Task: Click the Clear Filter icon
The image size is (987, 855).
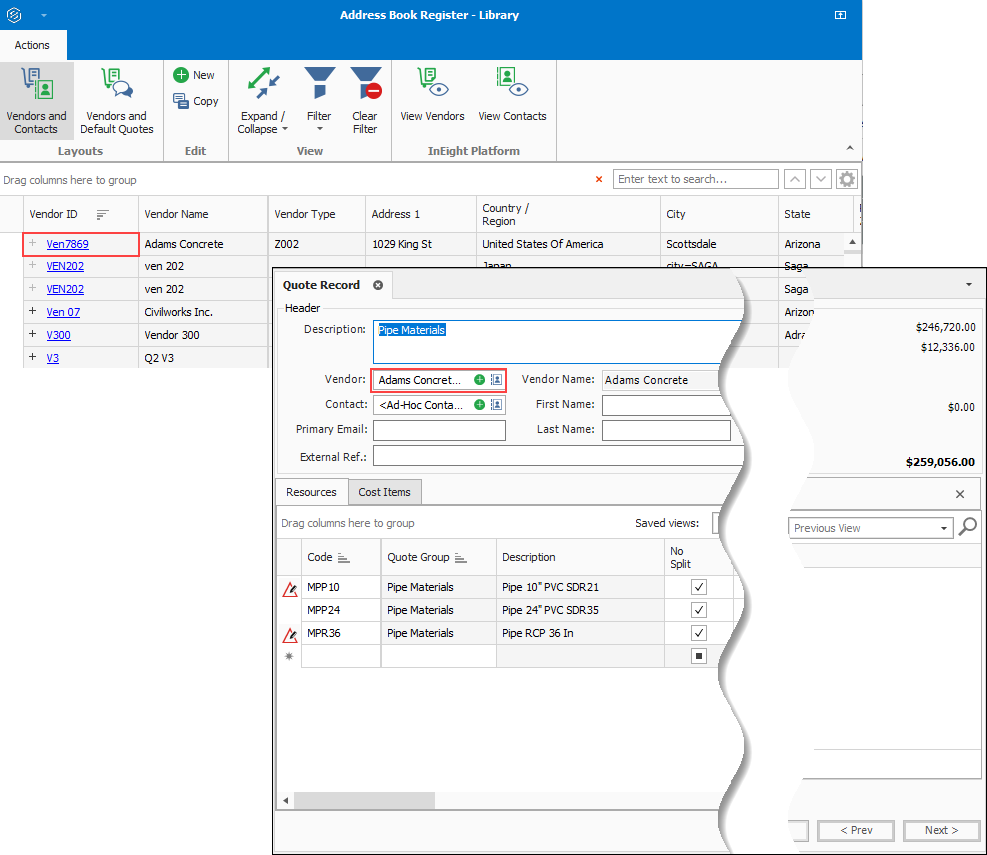Action: (365, 100)
